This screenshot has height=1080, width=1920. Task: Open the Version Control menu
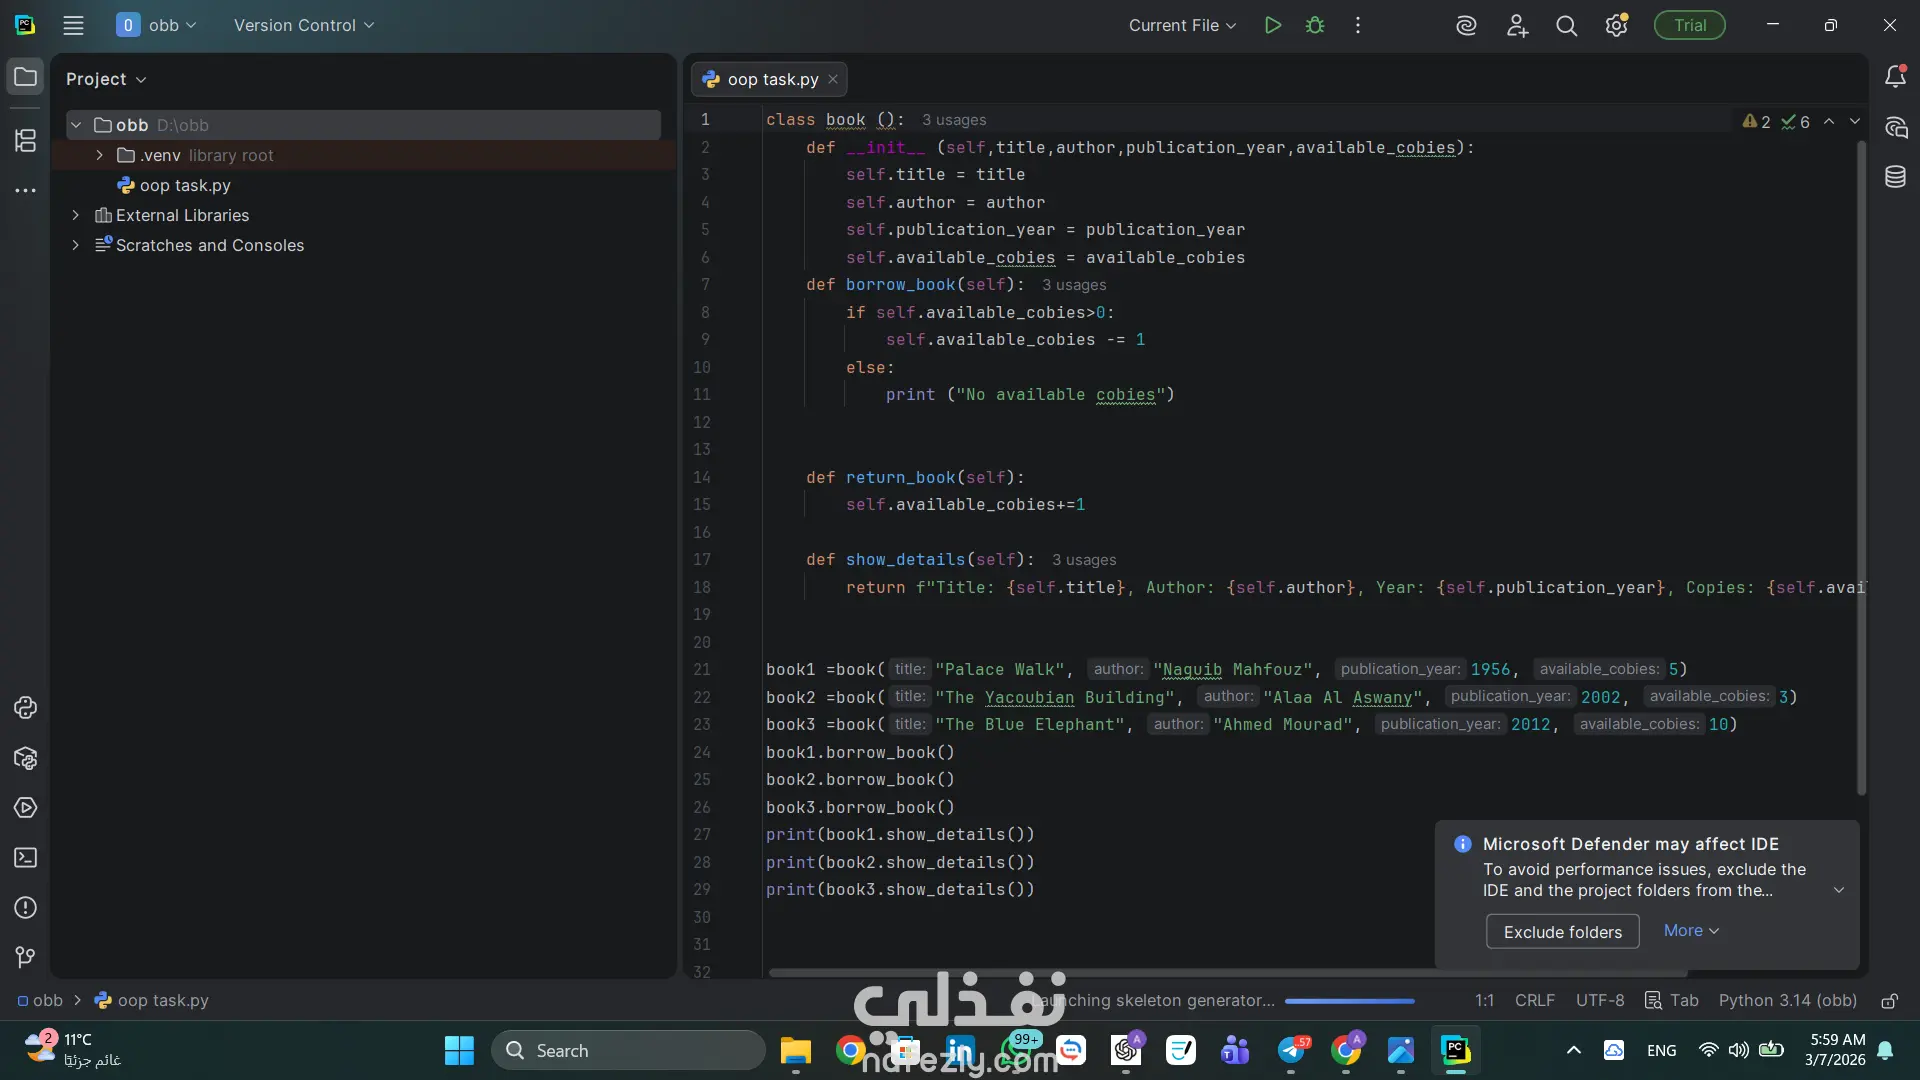(x=303, y=26)
